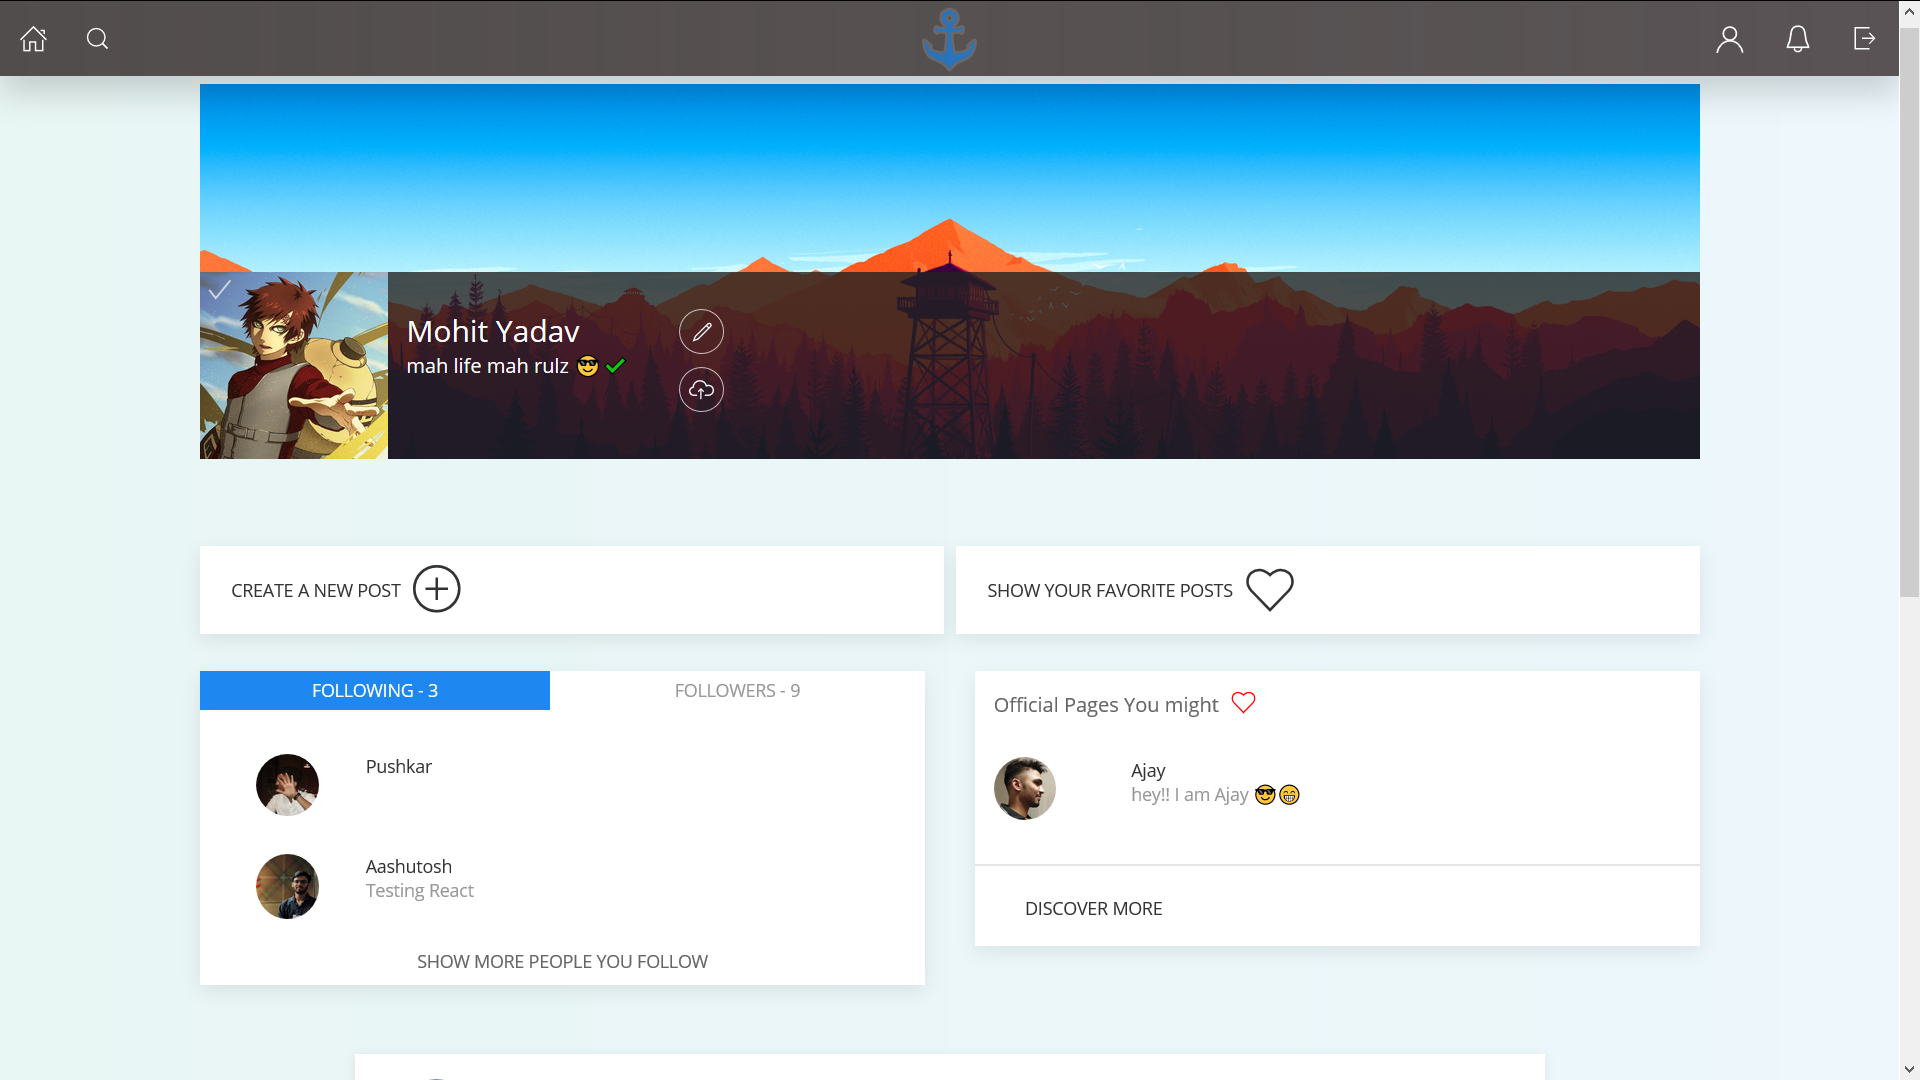The width and height of the screenshot is (1920, 1080).
Task: Click the anchor logo in navbar
Action: [949, 39]
